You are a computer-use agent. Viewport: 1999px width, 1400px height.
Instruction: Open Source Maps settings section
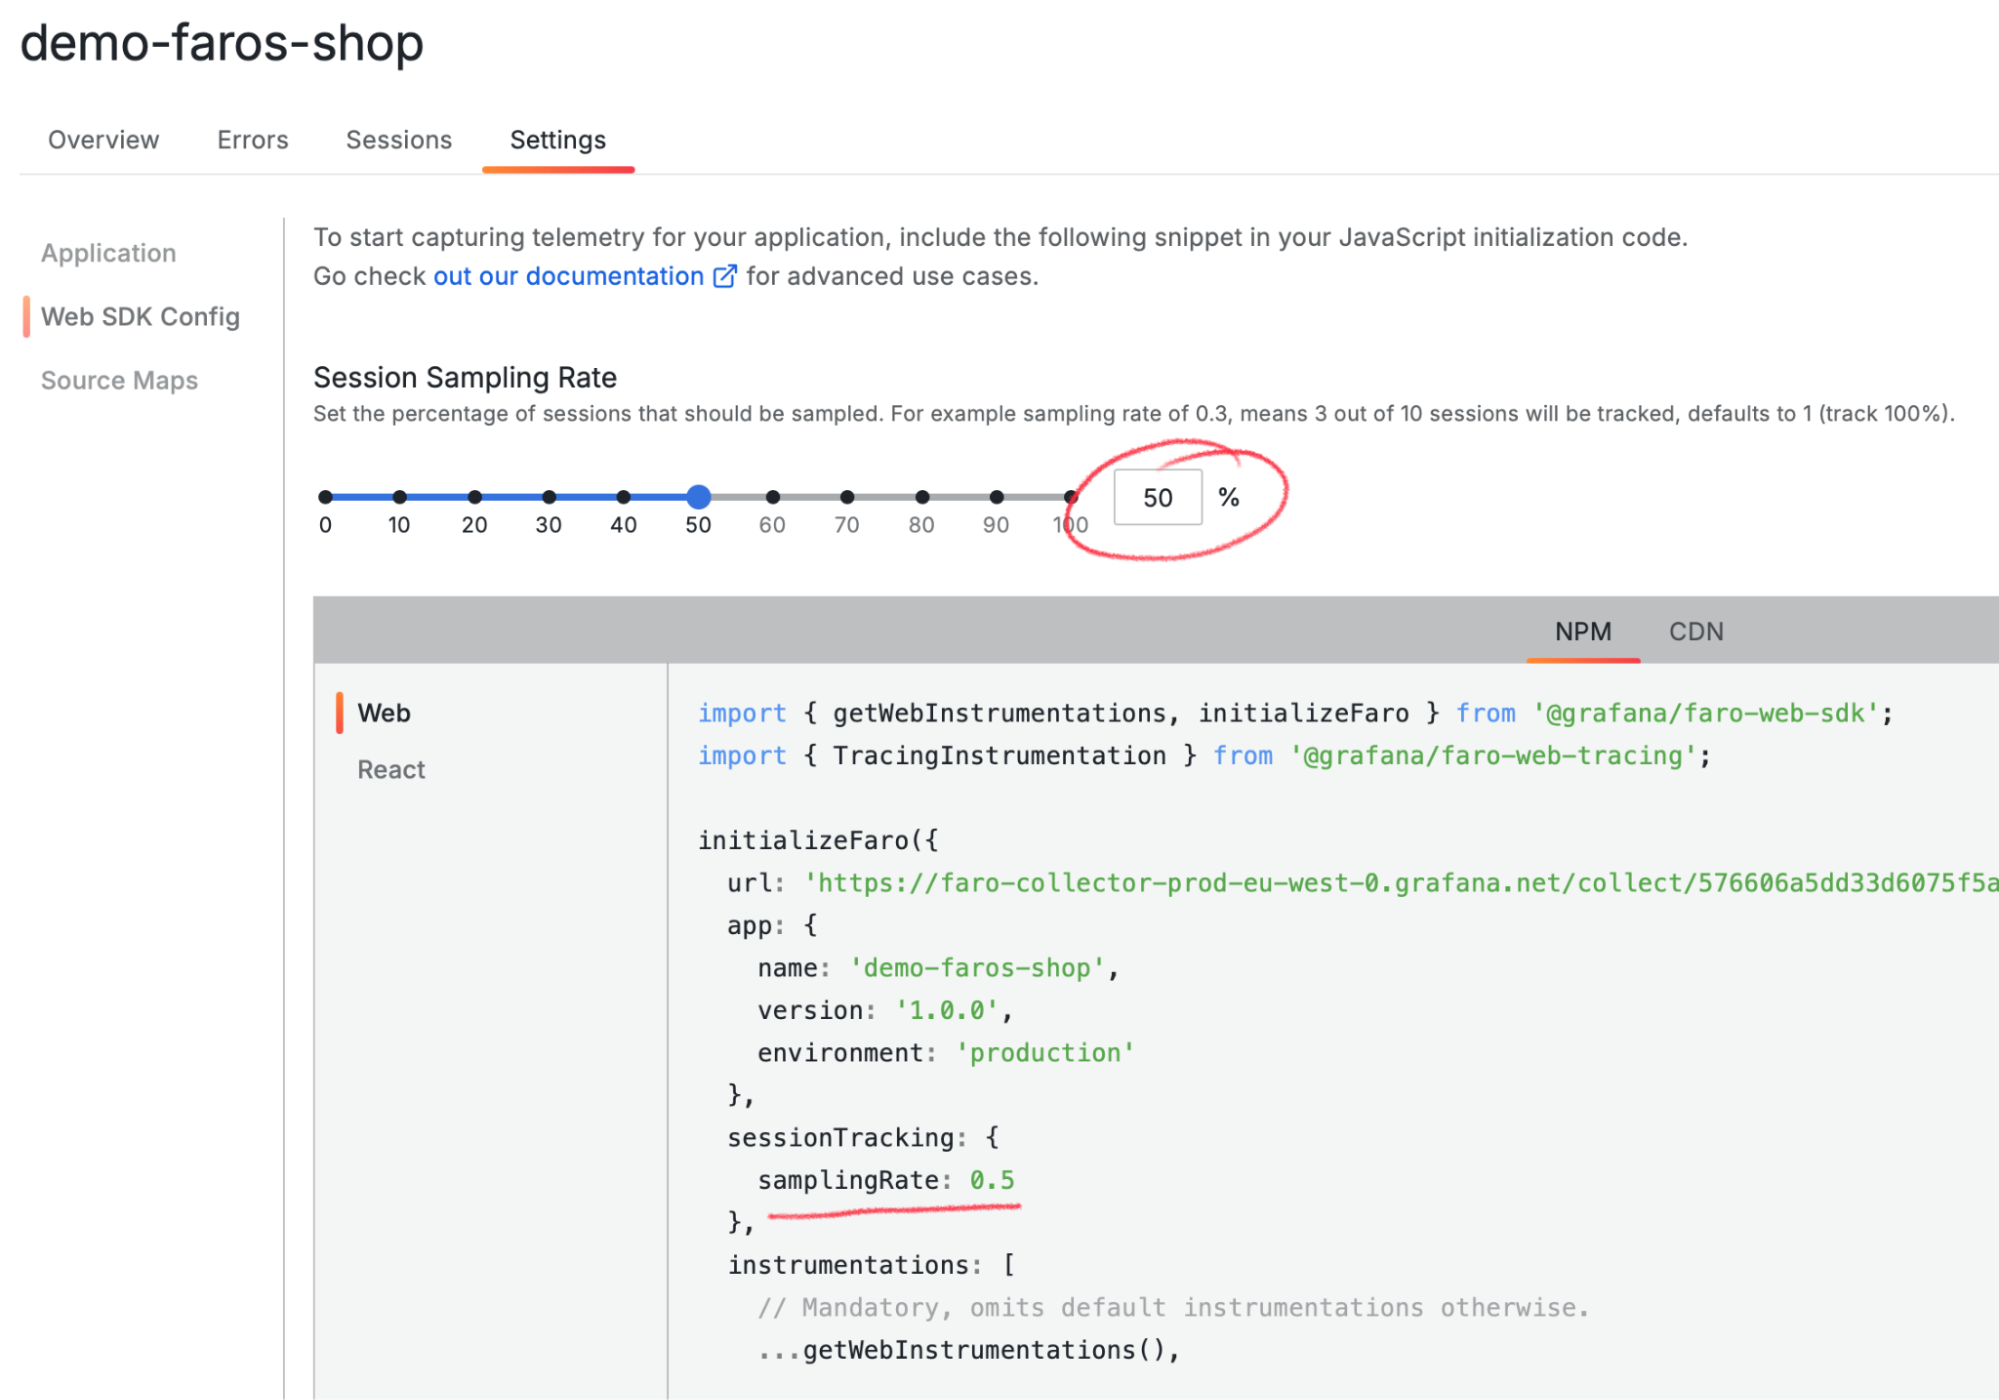coord(119,381)
